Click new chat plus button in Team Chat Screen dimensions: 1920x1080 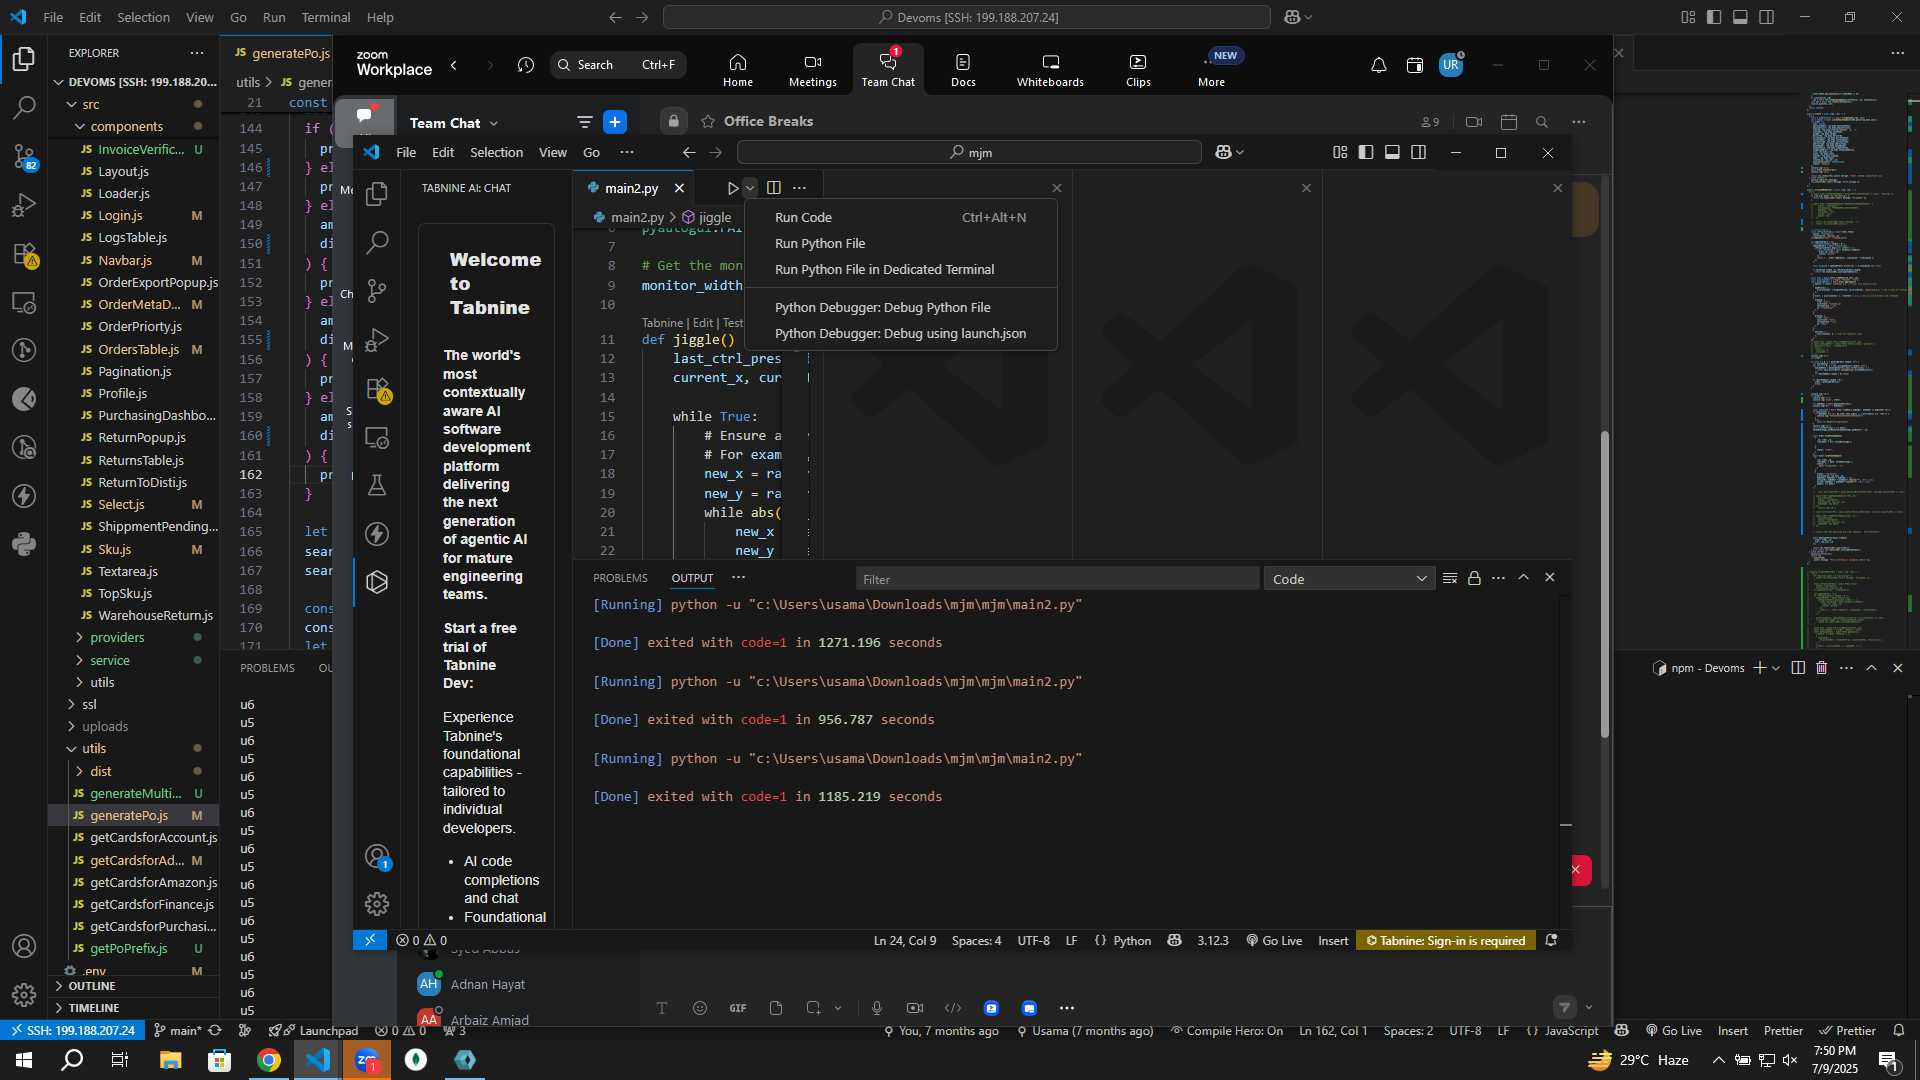point(615,122)
